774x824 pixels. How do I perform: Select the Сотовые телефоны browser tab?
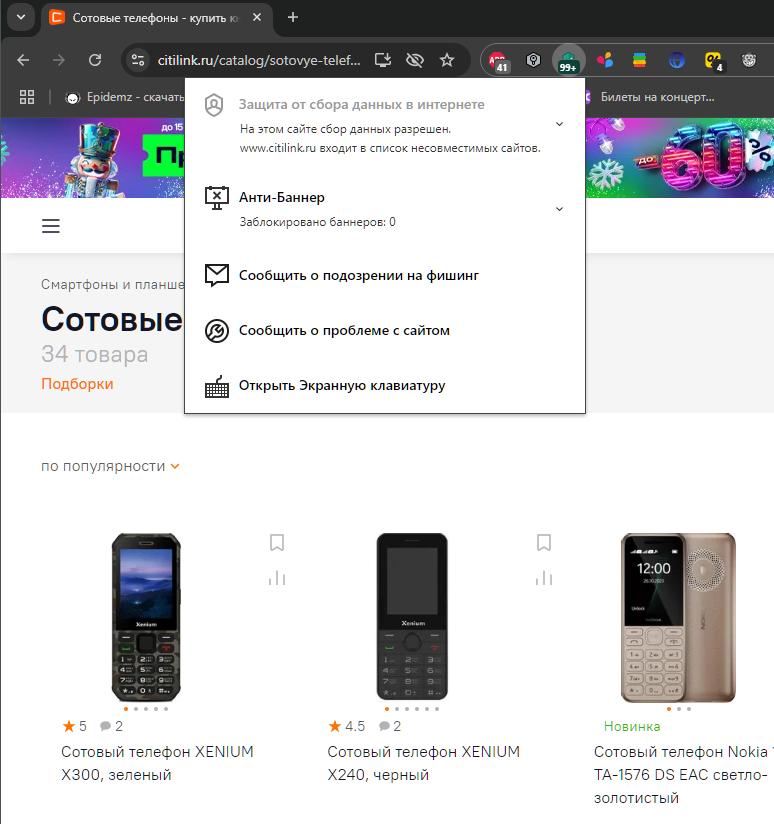156,18
